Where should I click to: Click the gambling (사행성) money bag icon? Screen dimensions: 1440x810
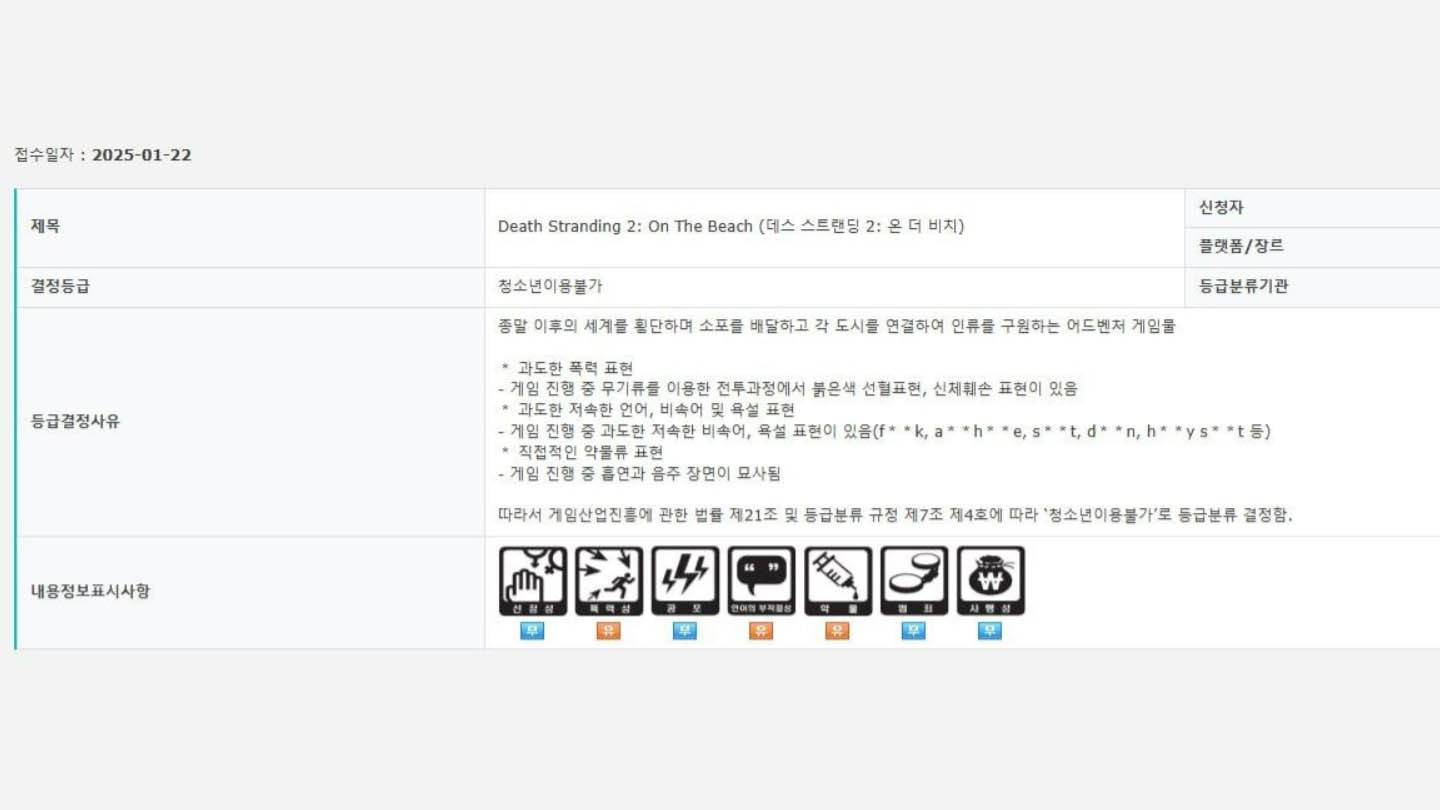click(990, 581)
